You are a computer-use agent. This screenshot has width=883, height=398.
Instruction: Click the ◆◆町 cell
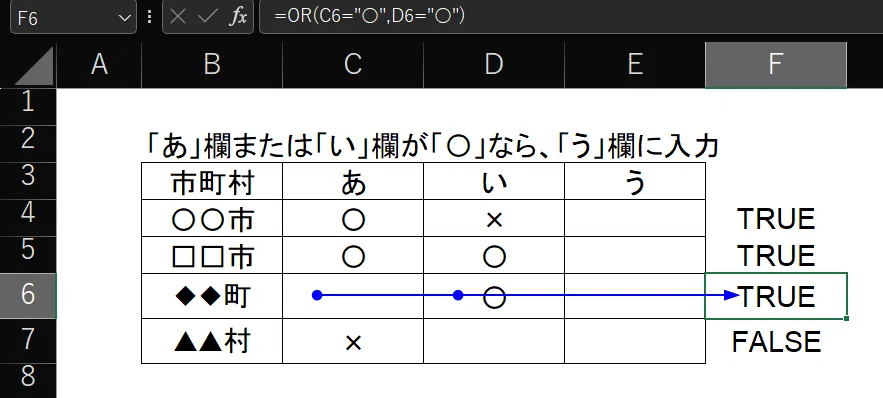(212, 296)
